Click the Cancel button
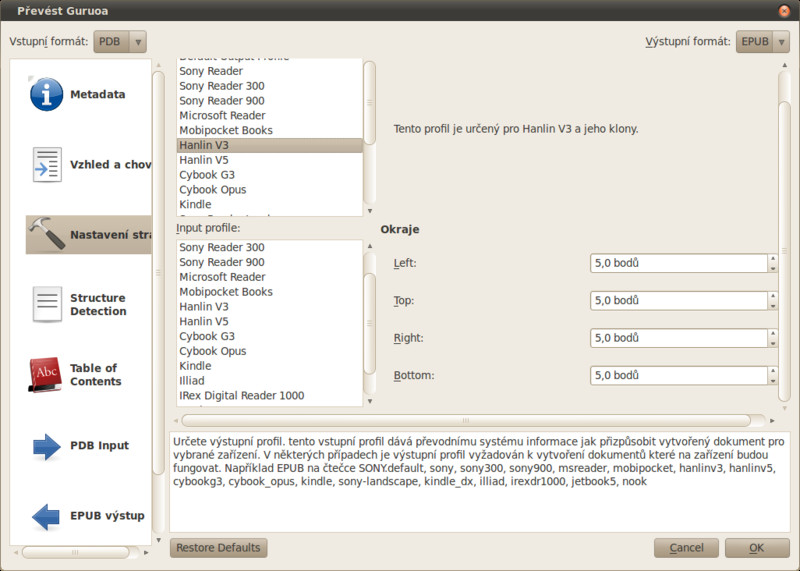Screen dimensions: 800x571 pos(686,548)
